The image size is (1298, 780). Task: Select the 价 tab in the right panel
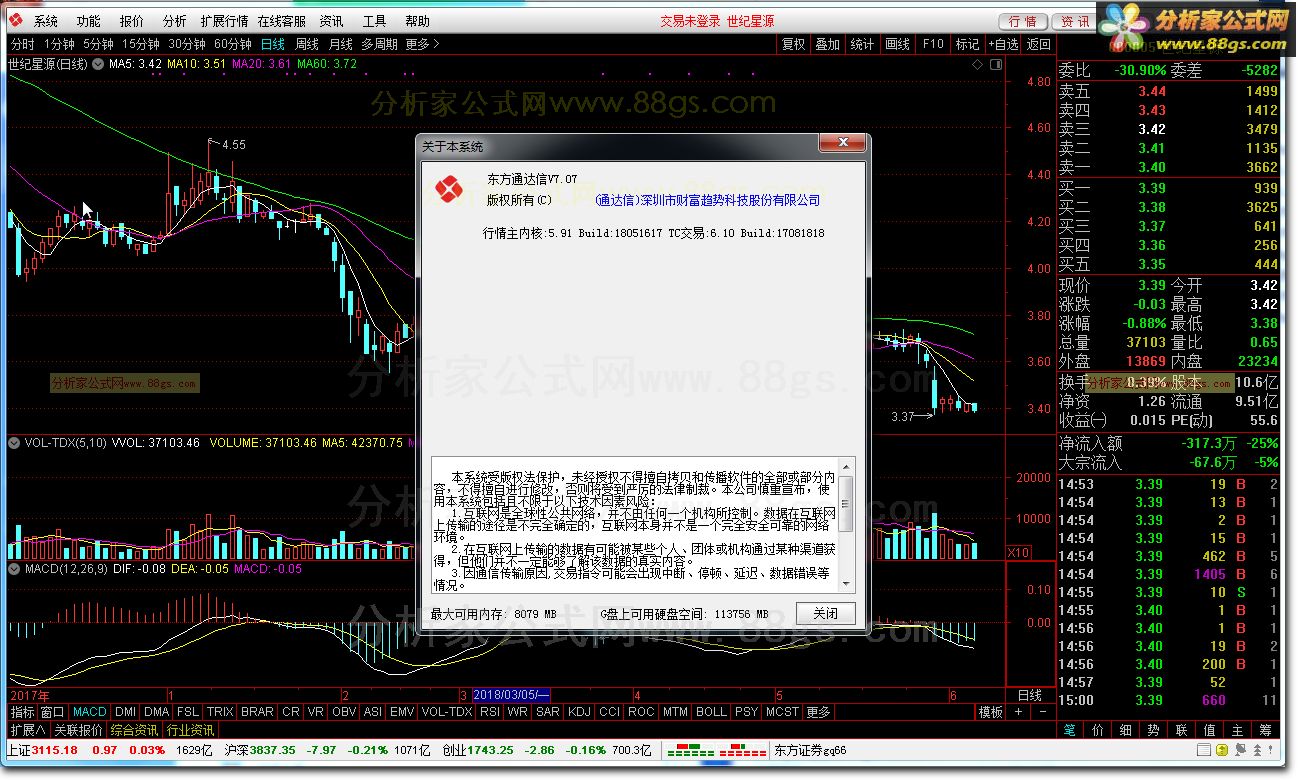click(x=1098, y=731)
